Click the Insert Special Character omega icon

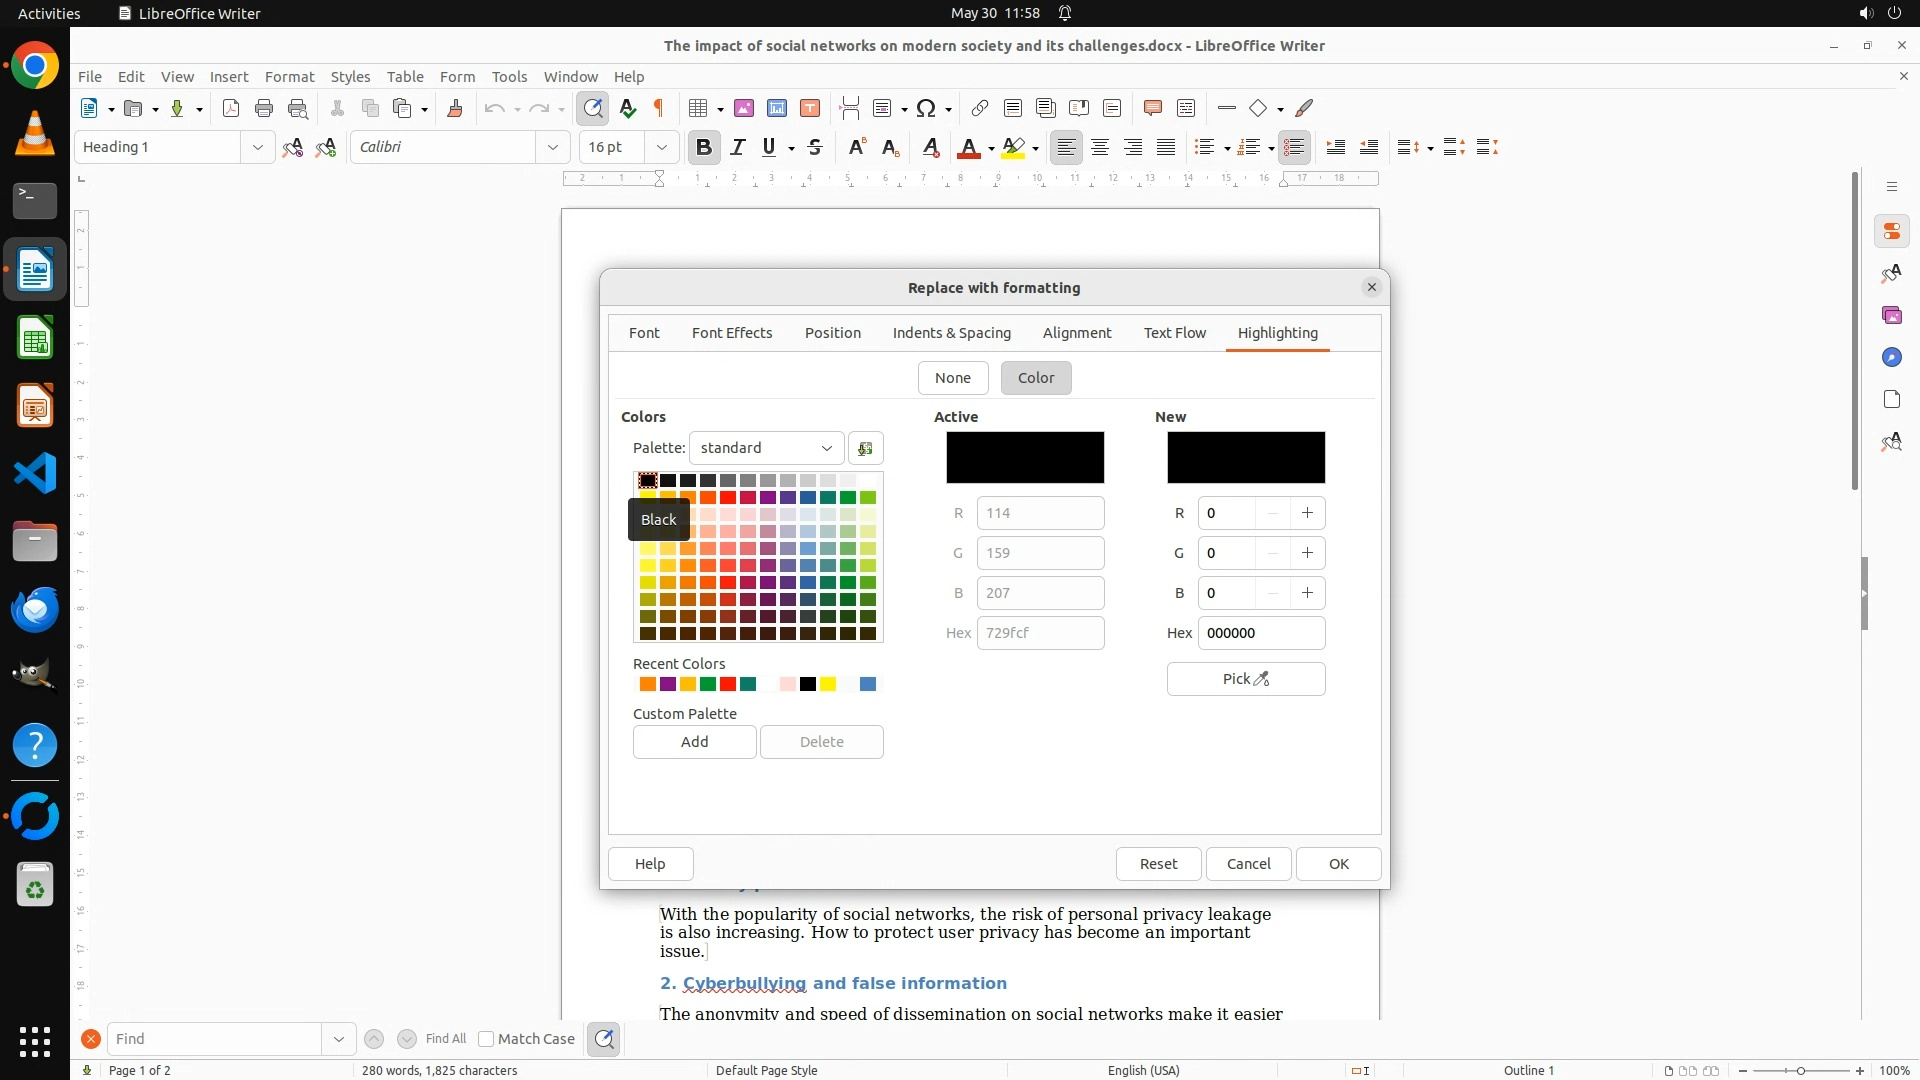pos(926,108)
